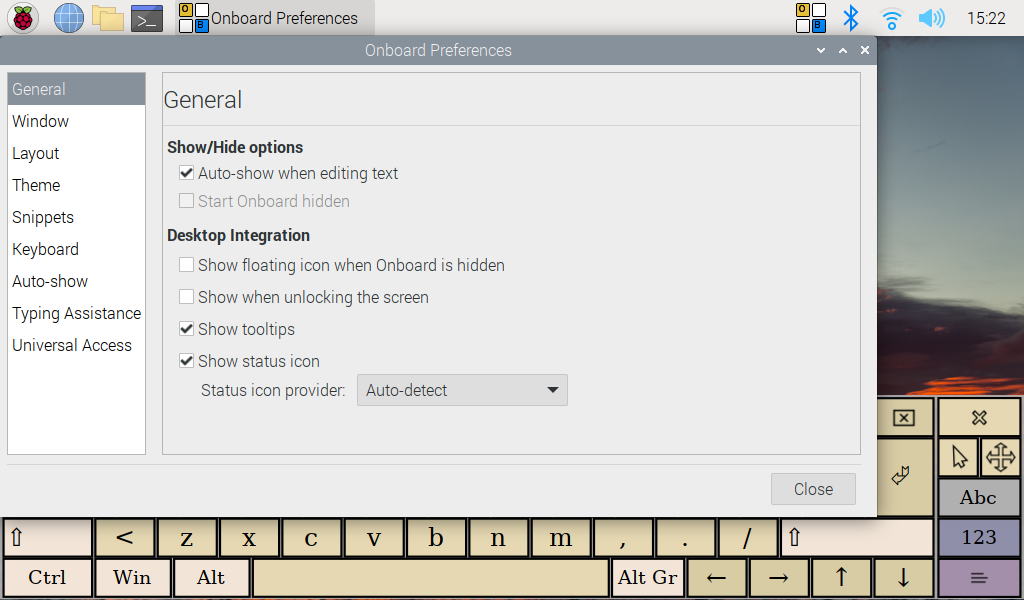Click the clock showing 15:22
This screenshot has width=1024, height=600.
(986, 18)
